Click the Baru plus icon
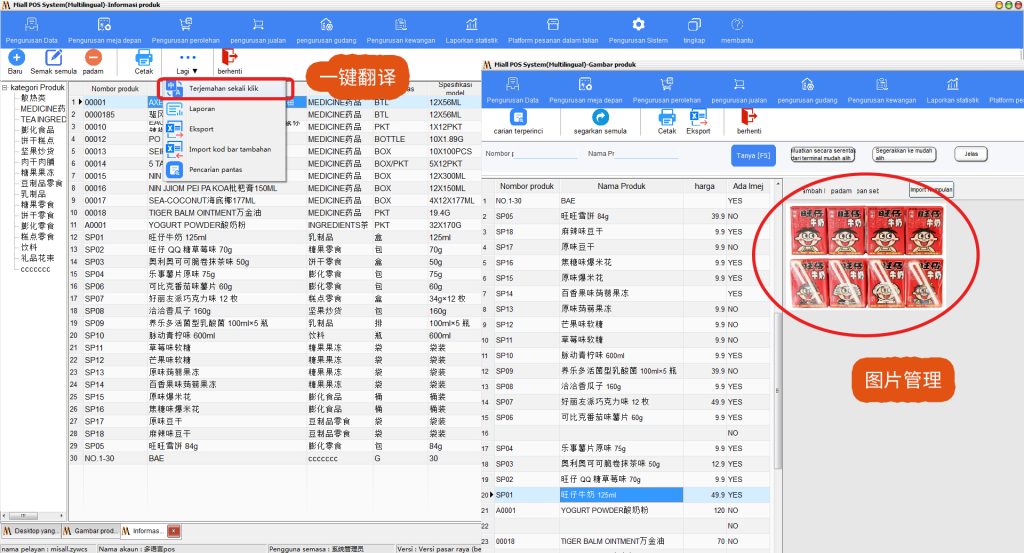1024x553 pixels. point(16,57)
